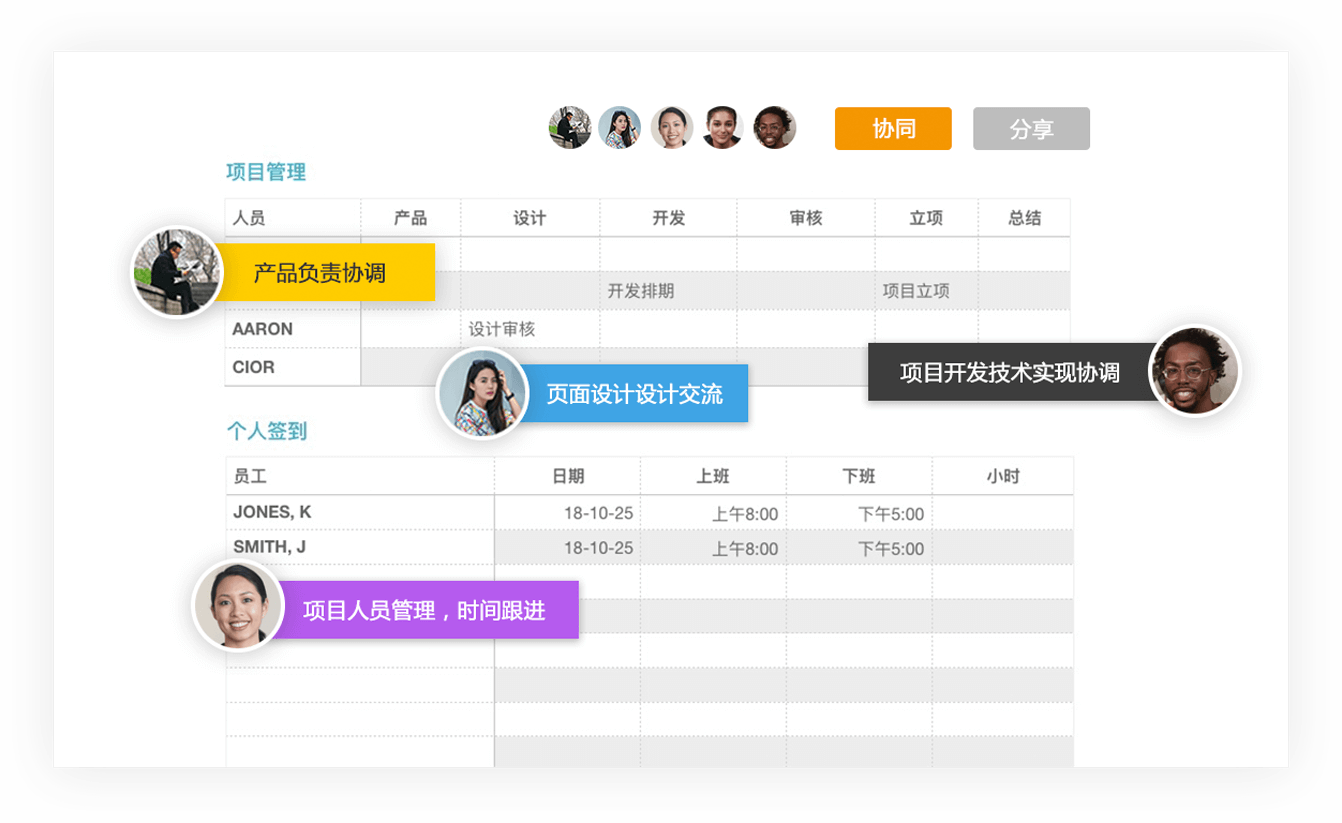Select the 设计 column header
The width and height of the screenshot is (1342, 823).
[530, 217]
